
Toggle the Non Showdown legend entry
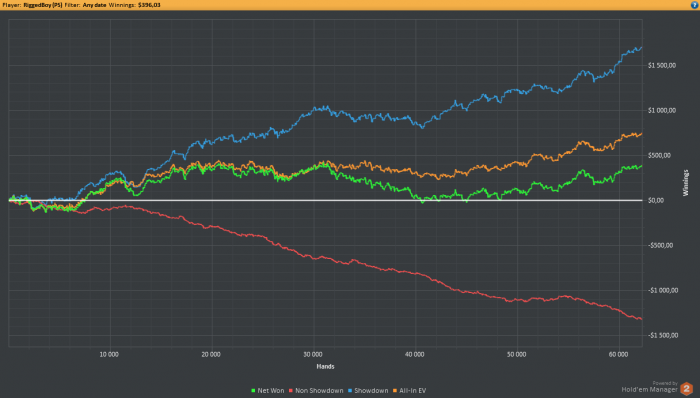(x=316, y=390)
